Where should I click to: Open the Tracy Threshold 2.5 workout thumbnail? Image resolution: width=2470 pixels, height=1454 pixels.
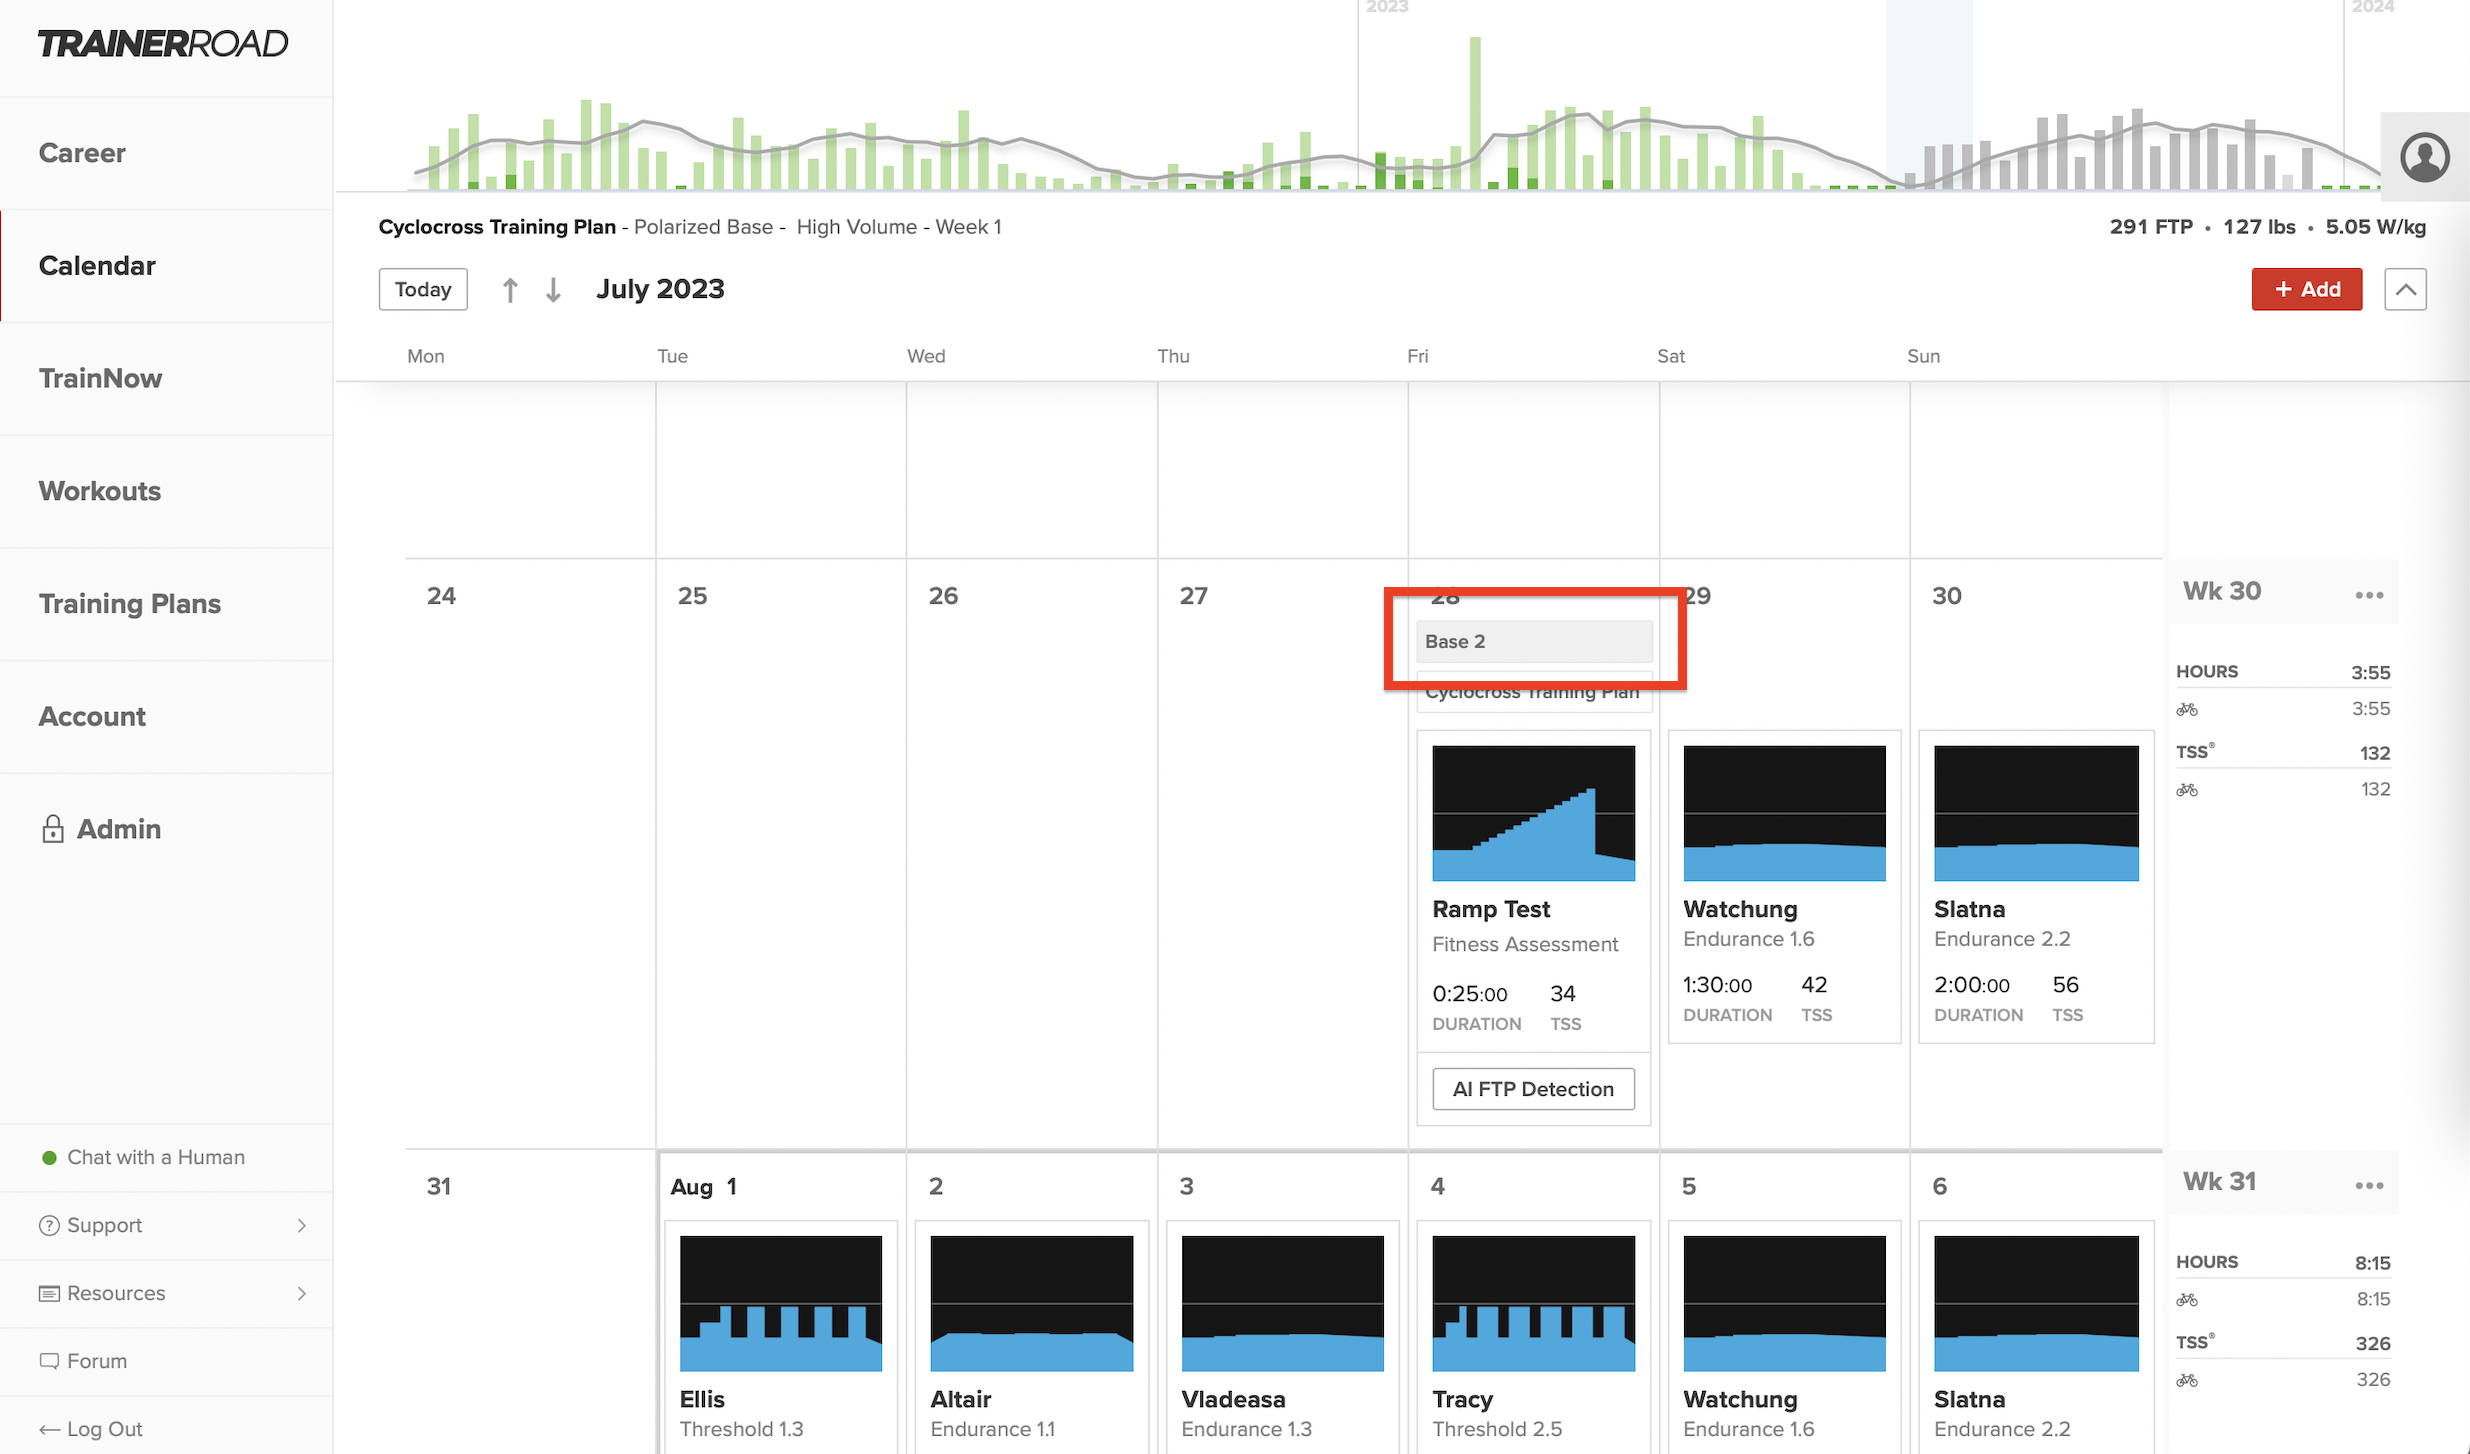click(x=1533, y=1303)
